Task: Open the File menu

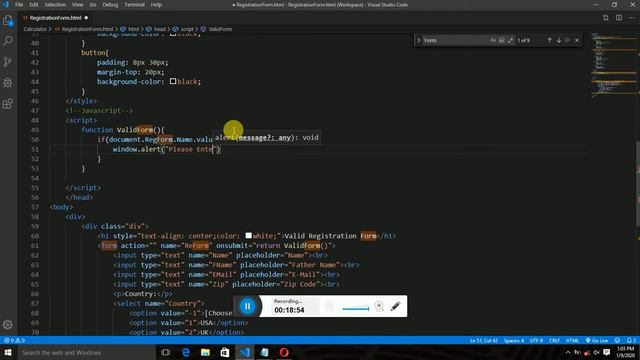Action: (x=19, y=4)
